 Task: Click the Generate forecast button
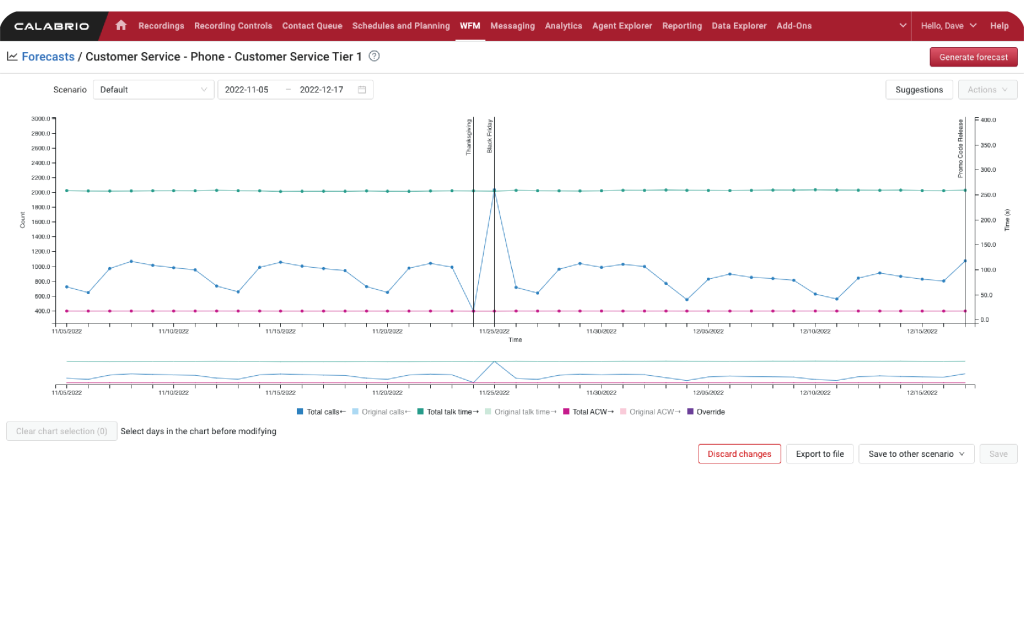pyautogui.click(x=973, y=57)
